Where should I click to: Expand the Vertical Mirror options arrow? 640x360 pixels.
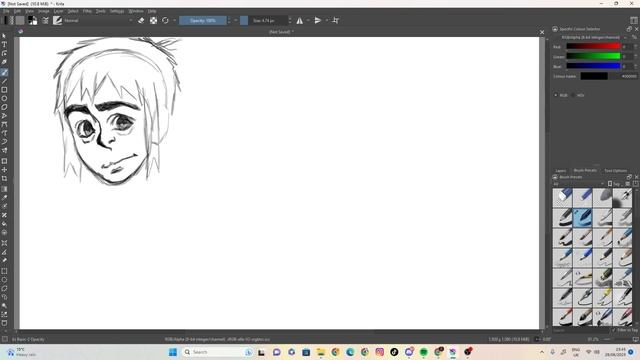327,20
